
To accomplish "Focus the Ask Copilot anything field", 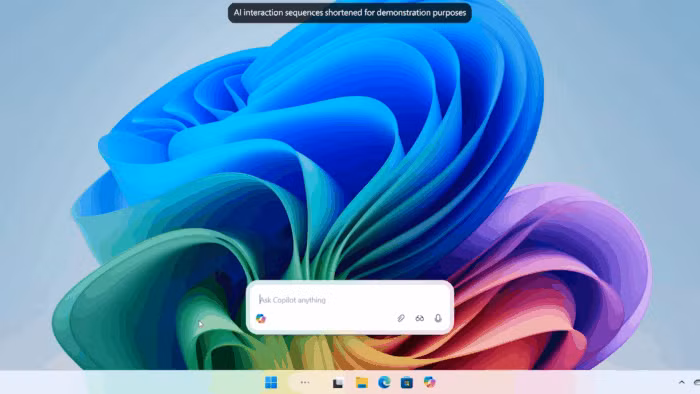I will (350, 300).
